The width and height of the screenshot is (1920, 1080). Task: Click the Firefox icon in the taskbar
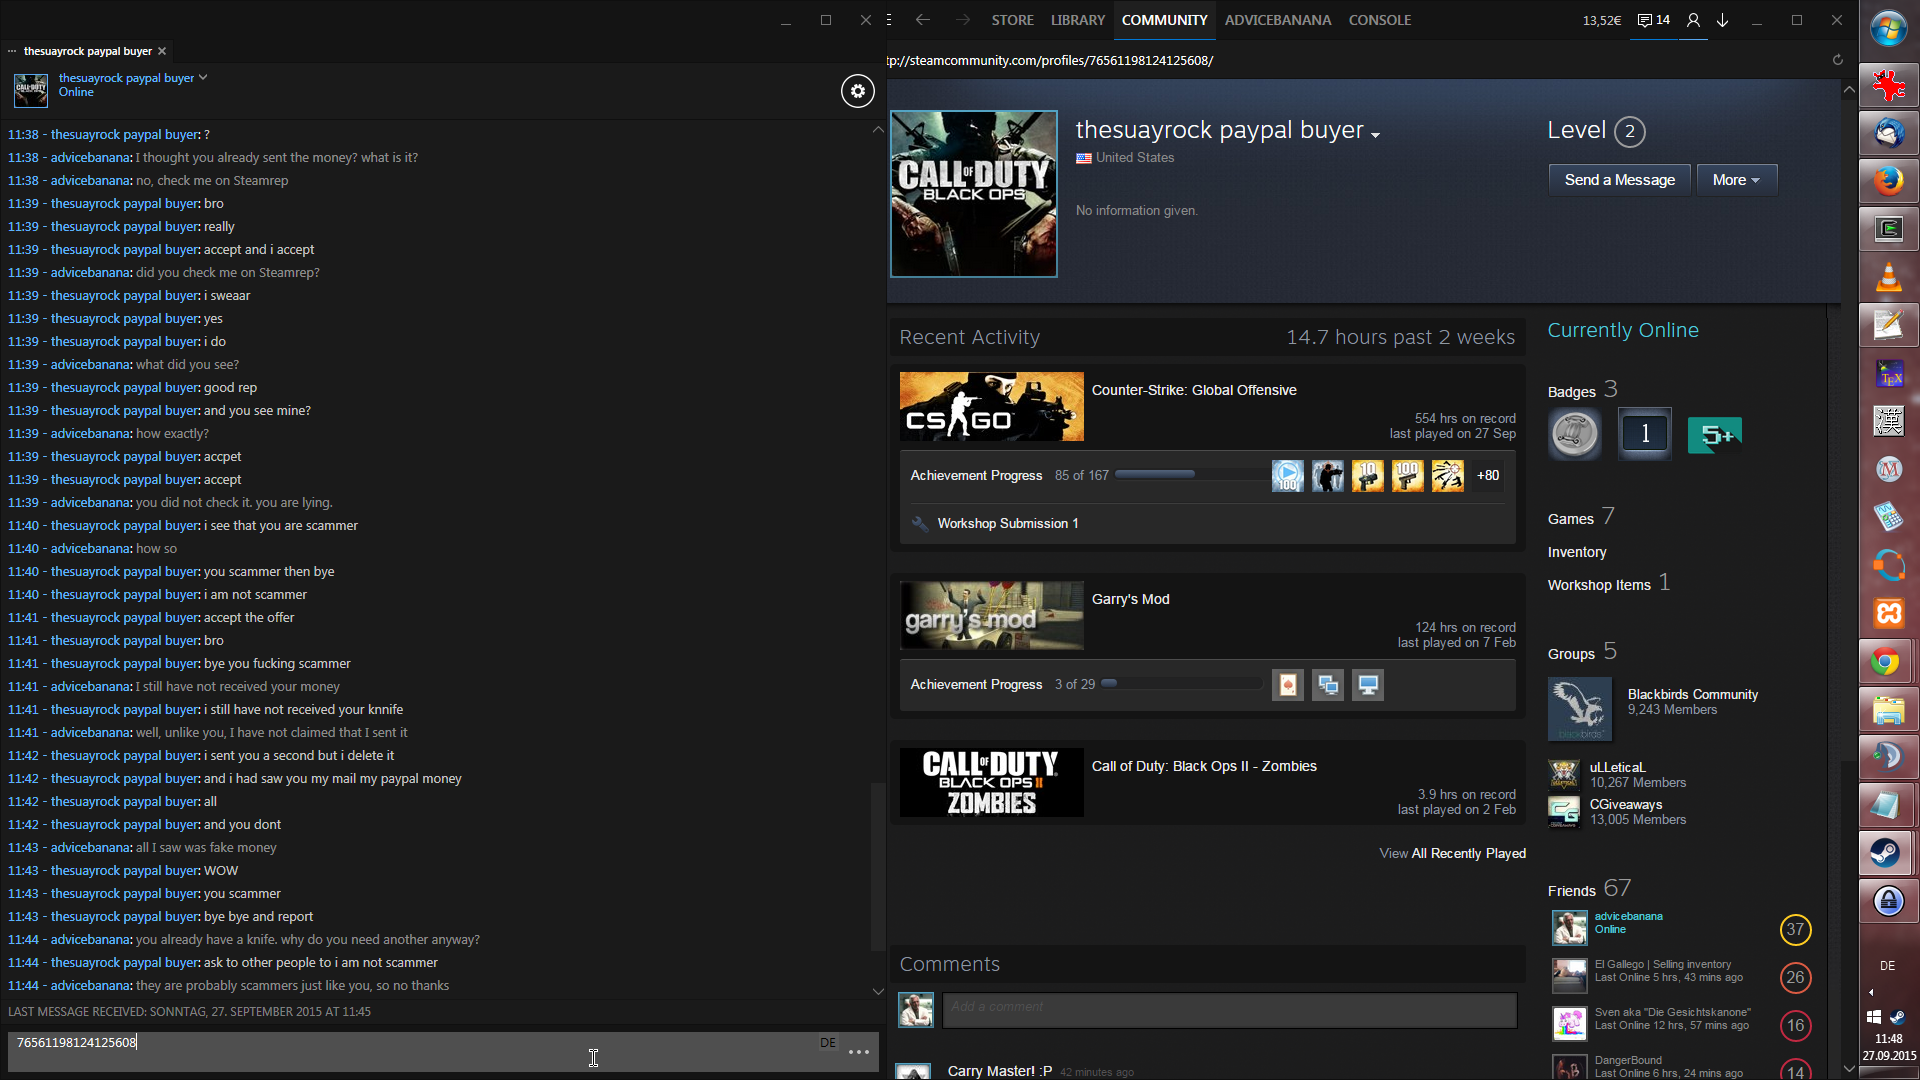(1888, 181)
